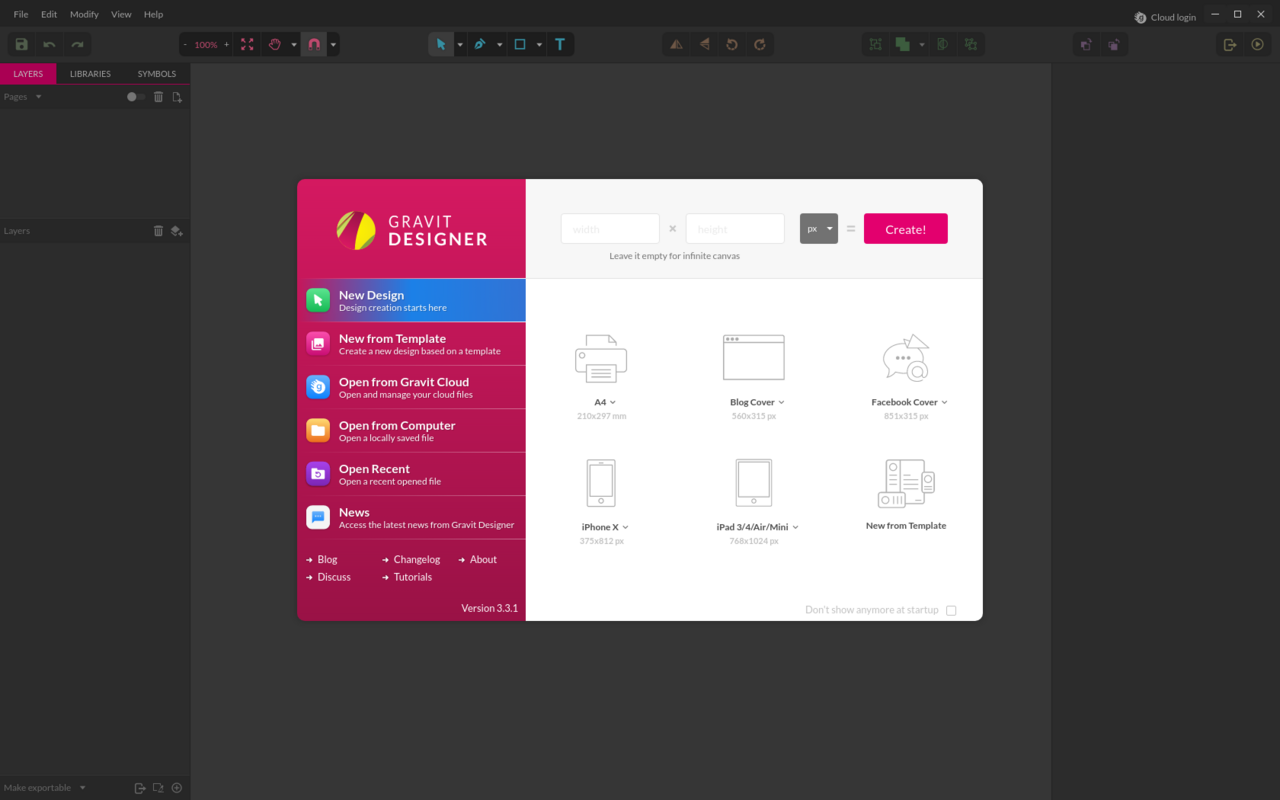
Task: Click the Create! button
Action: coord(906,228)
